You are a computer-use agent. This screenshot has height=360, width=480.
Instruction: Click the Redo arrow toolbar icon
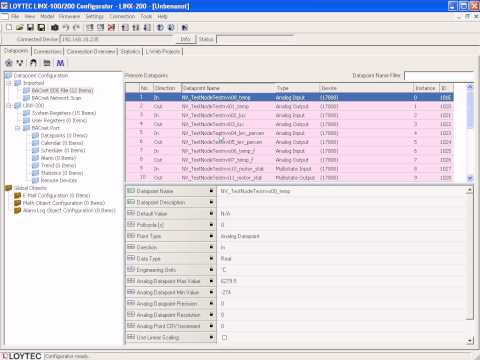pyautogui.click(x=76, y=28)
